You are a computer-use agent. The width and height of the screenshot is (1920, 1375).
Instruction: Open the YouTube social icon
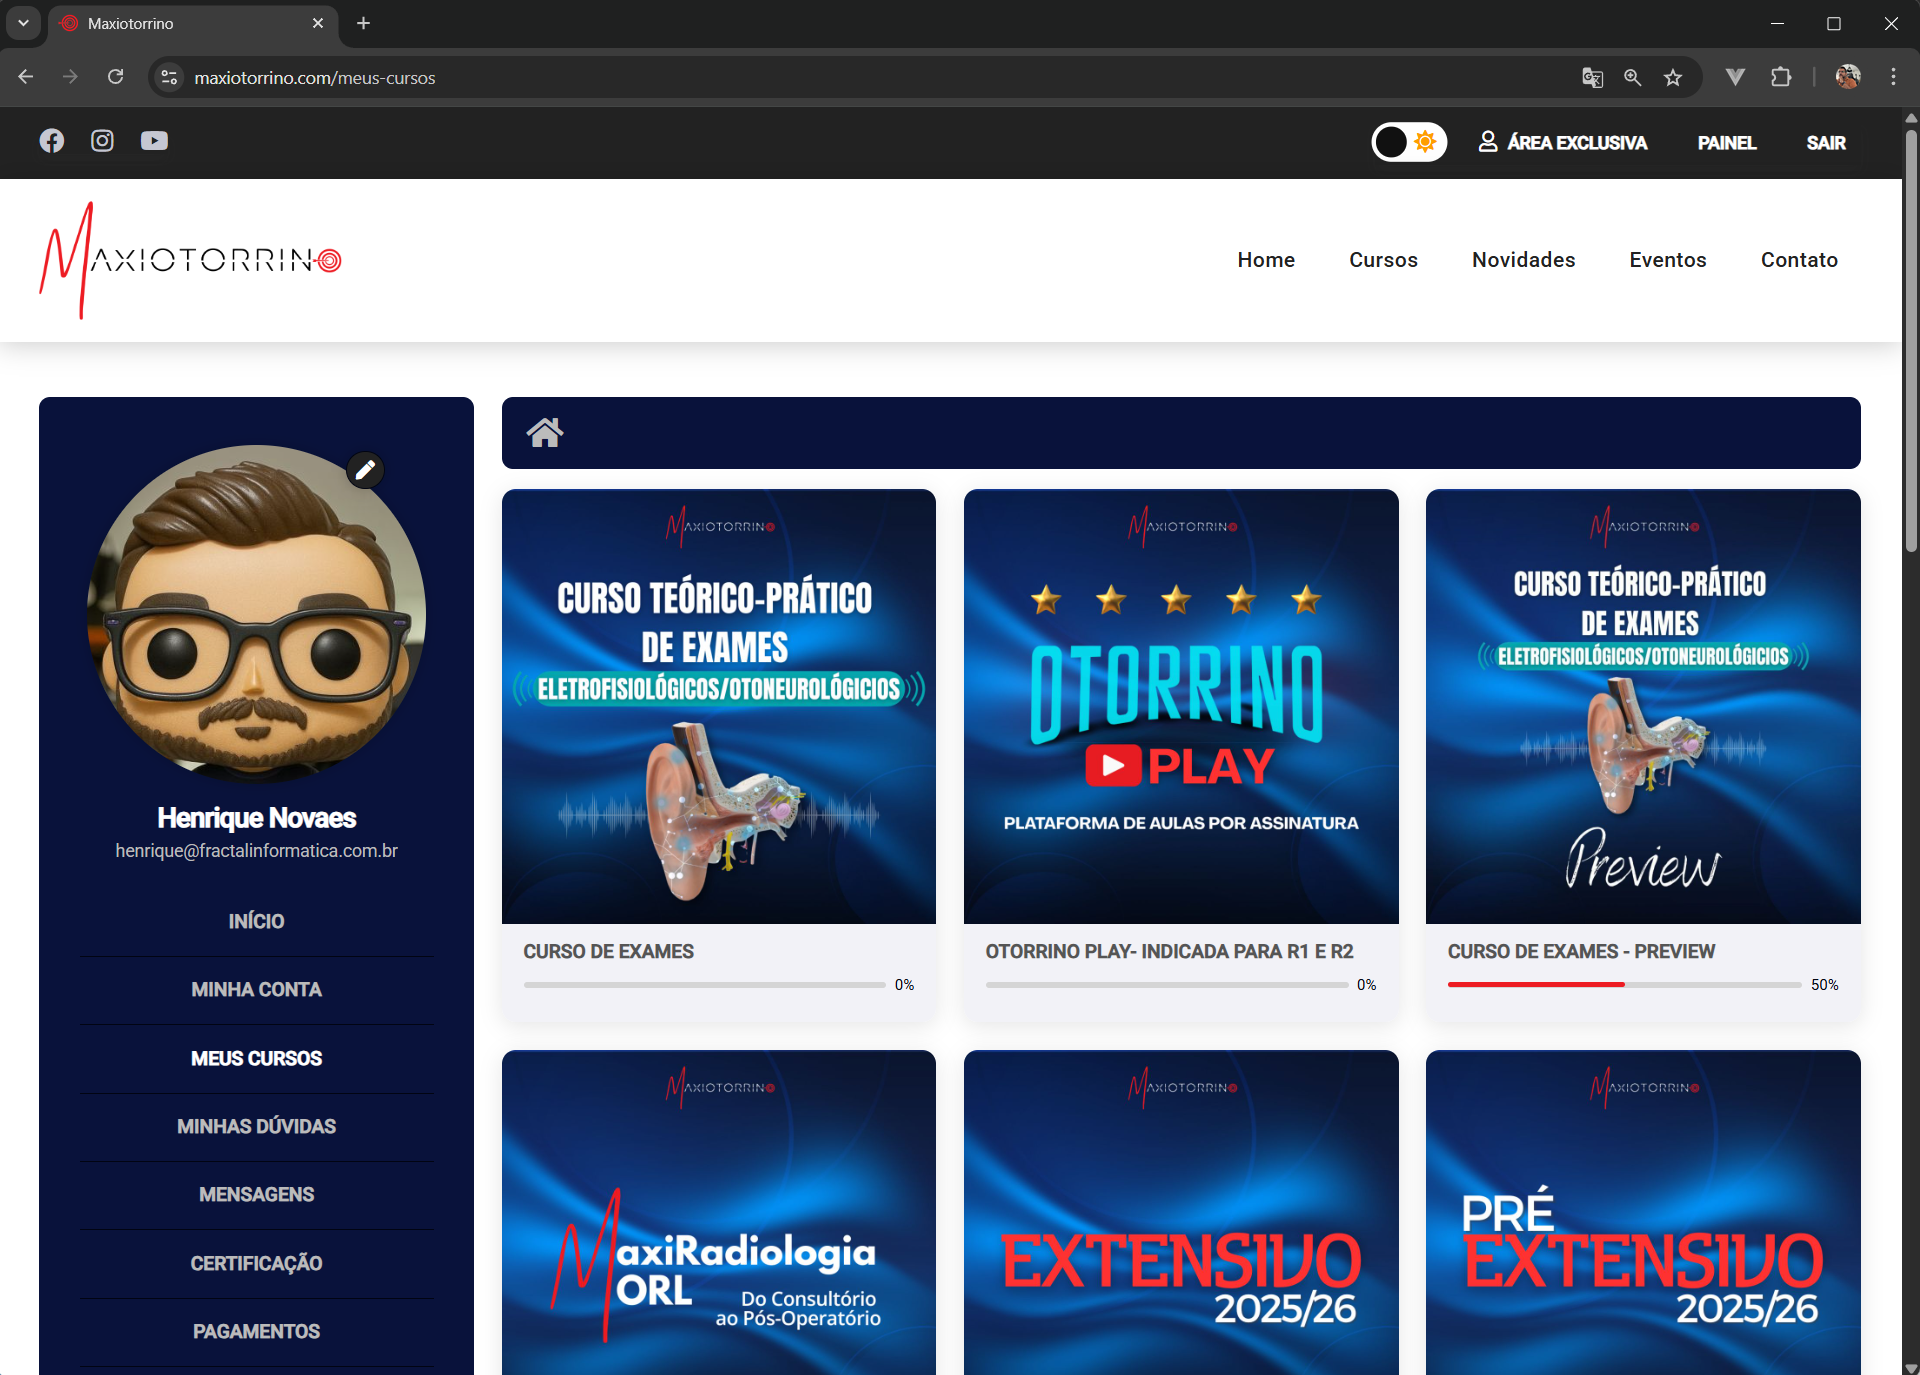pos(154,141)
